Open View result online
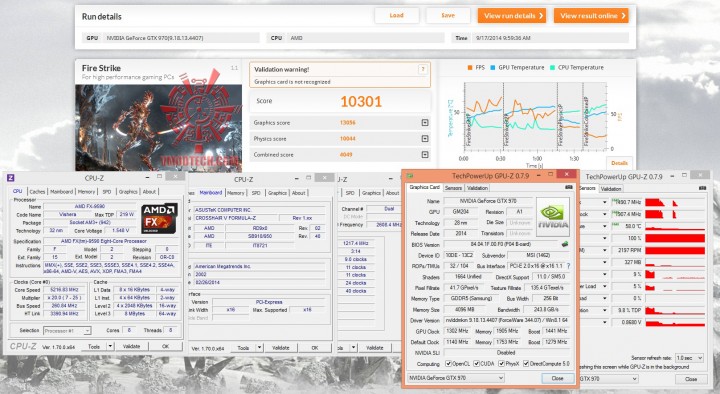The width and height of the screenshot is (720, 394). 591,16
